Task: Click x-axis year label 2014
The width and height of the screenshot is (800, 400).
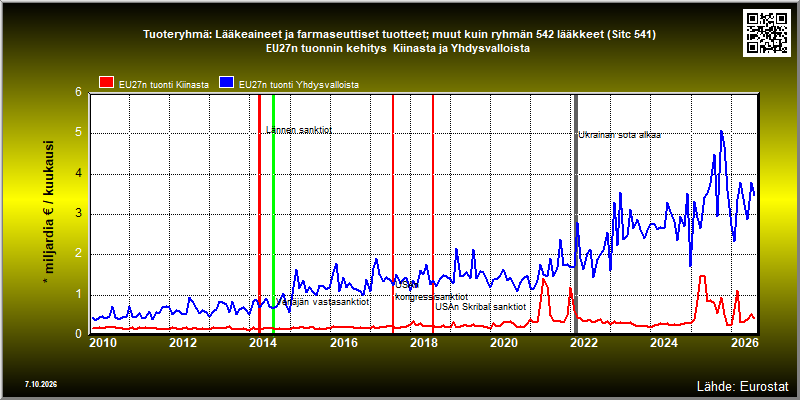Action: tap(264, 342)
